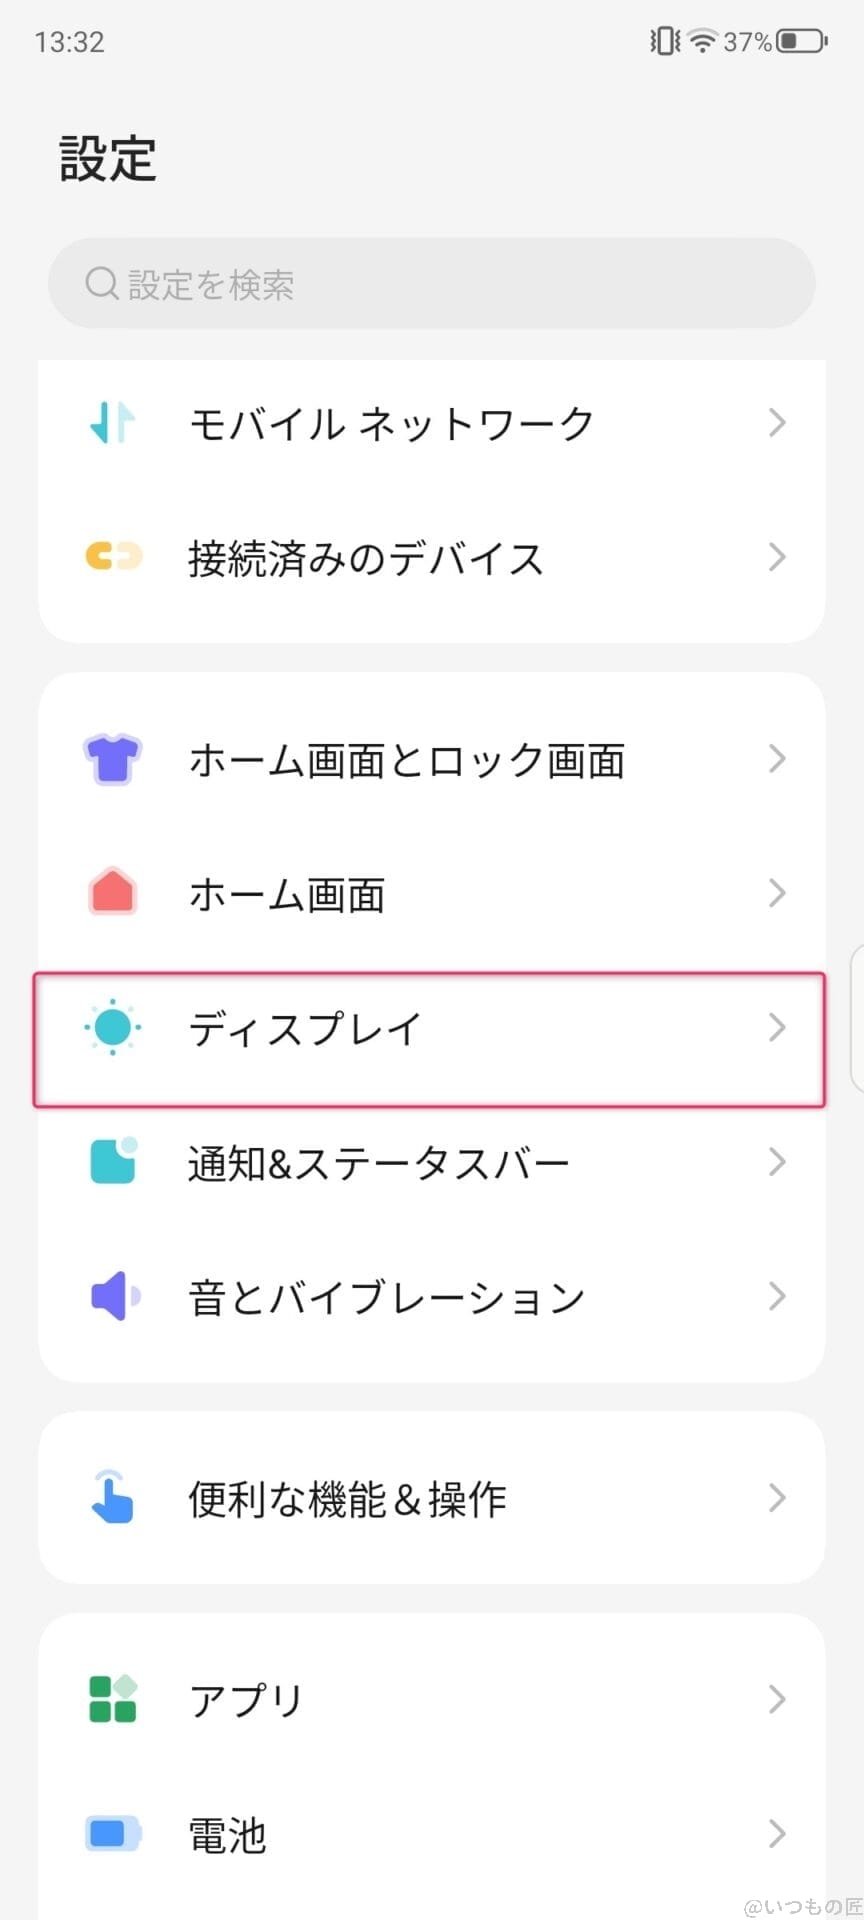Tap the pointing hand gesture icon

(x=112, y=1497)
